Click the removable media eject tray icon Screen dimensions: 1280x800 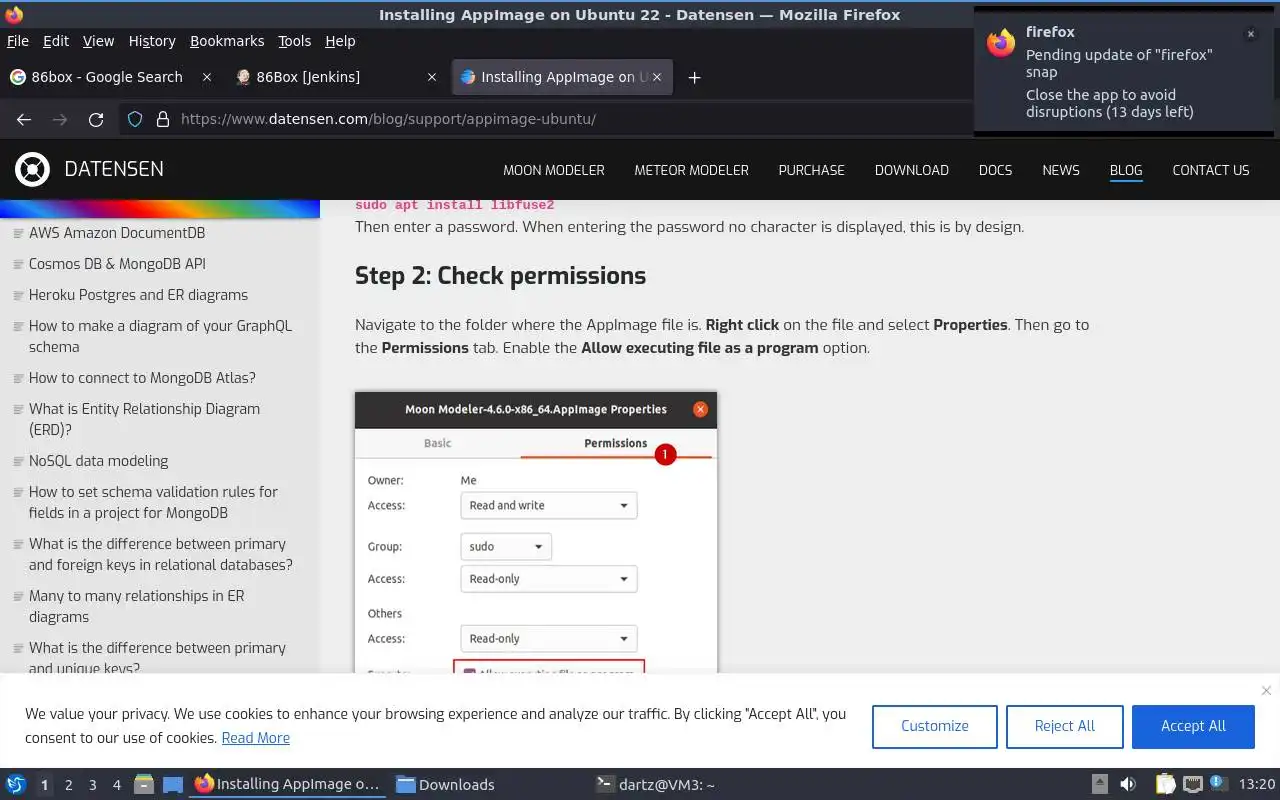[1099, 784]
